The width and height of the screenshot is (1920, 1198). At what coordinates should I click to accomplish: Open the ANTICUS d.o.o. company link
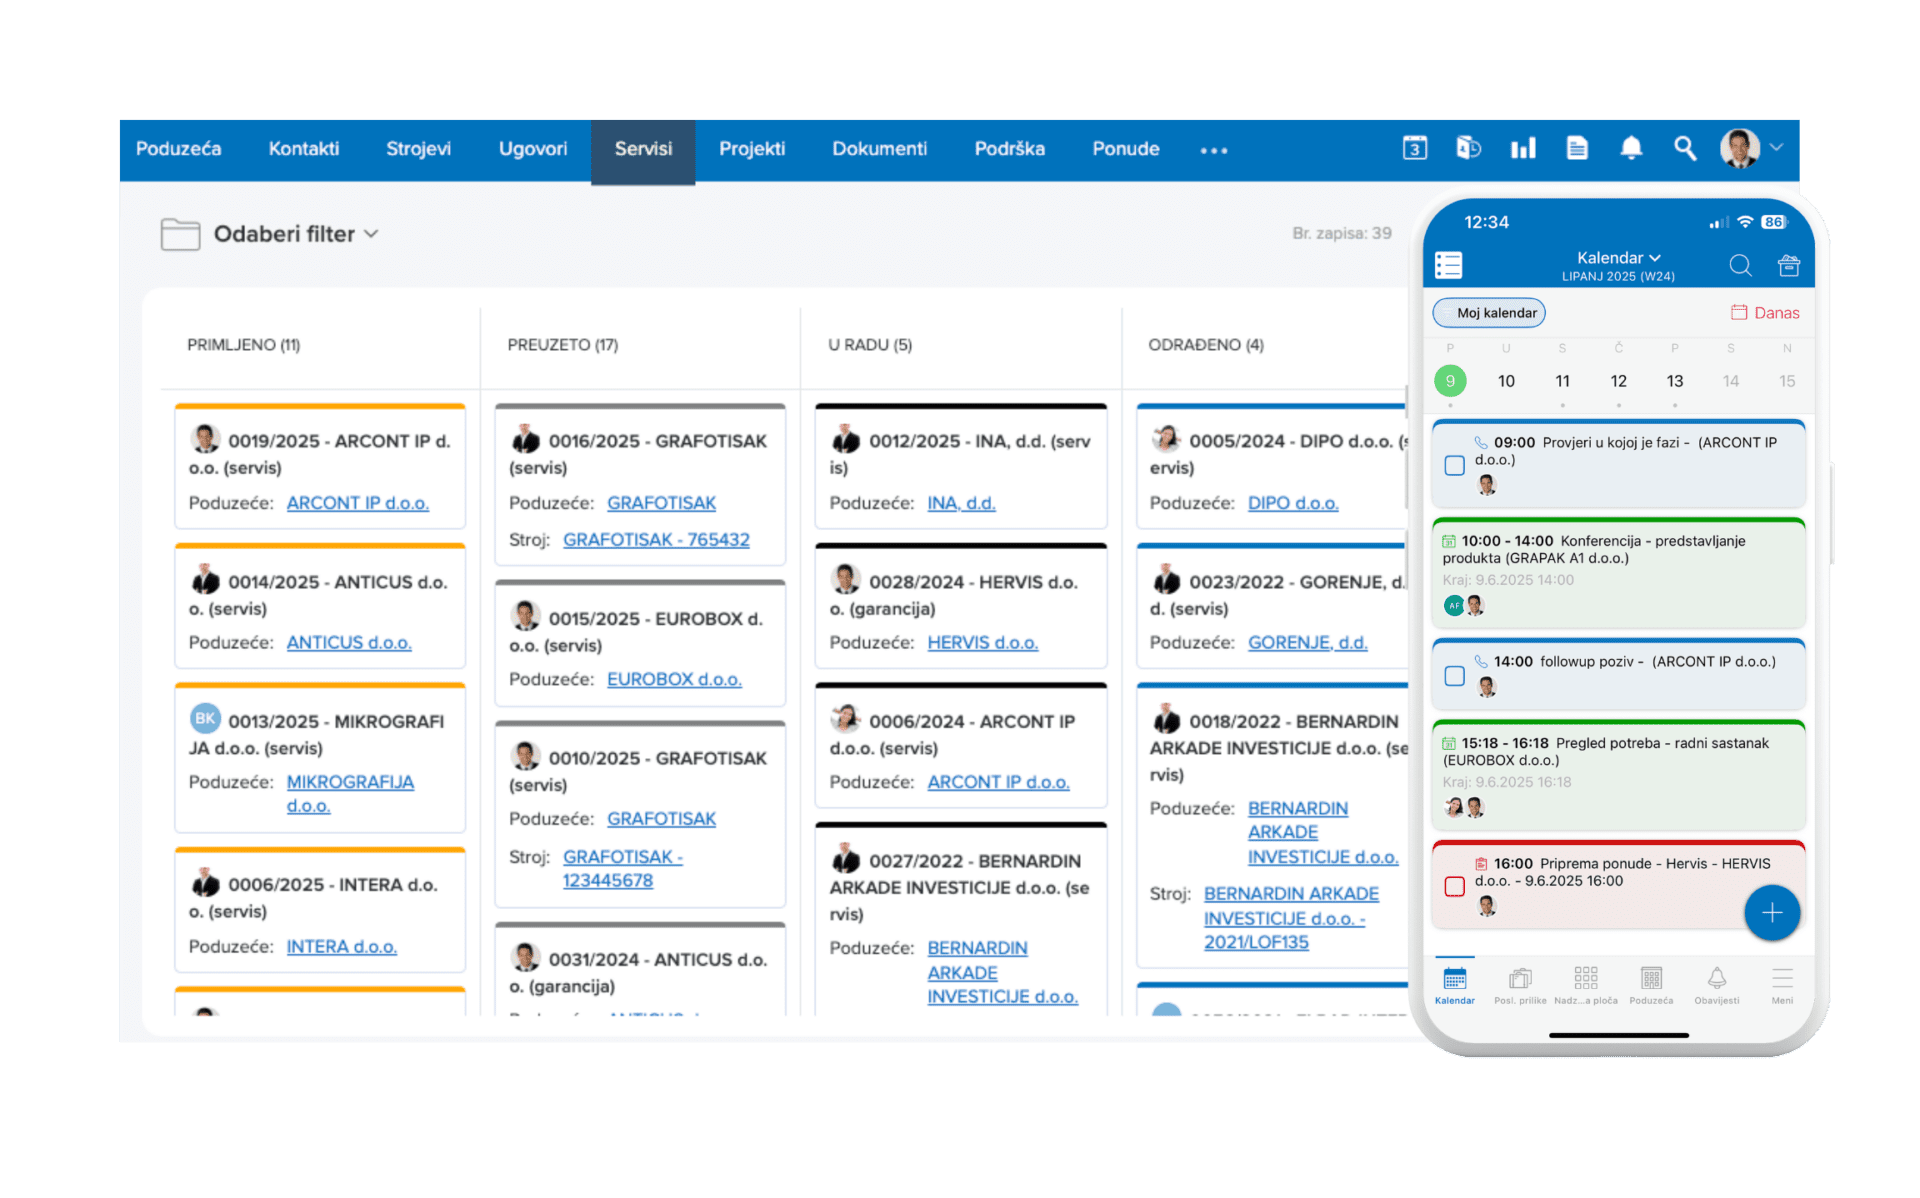coord(349,643)
